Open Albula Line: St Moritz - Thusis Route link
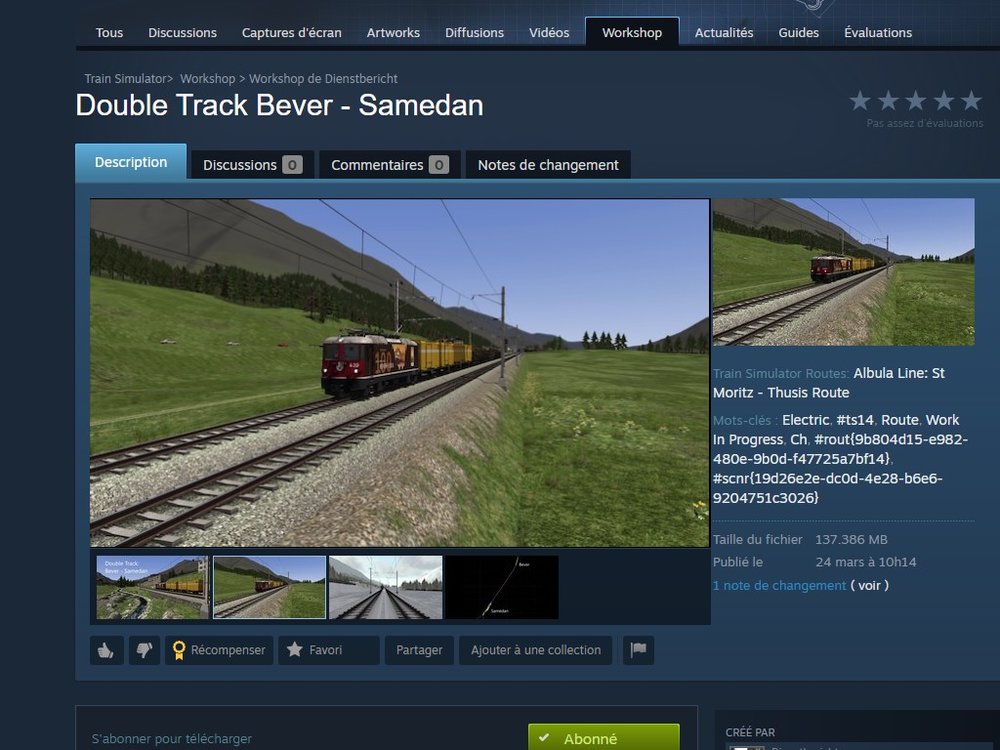Viewport: 1000px width, 750px height. 828,383
